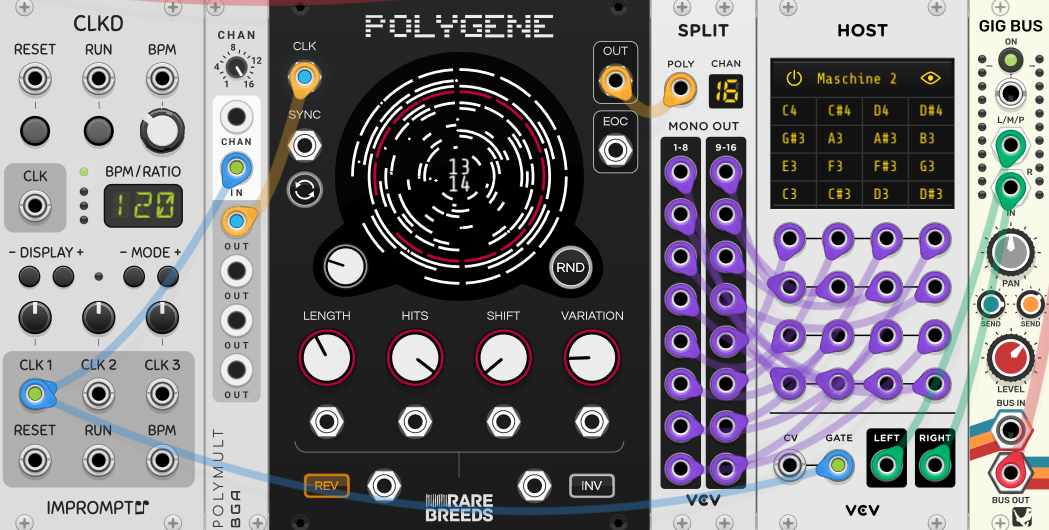Click the Polygene sync loop icon button
Screen dimensions: 1049x530
point(305,190)
